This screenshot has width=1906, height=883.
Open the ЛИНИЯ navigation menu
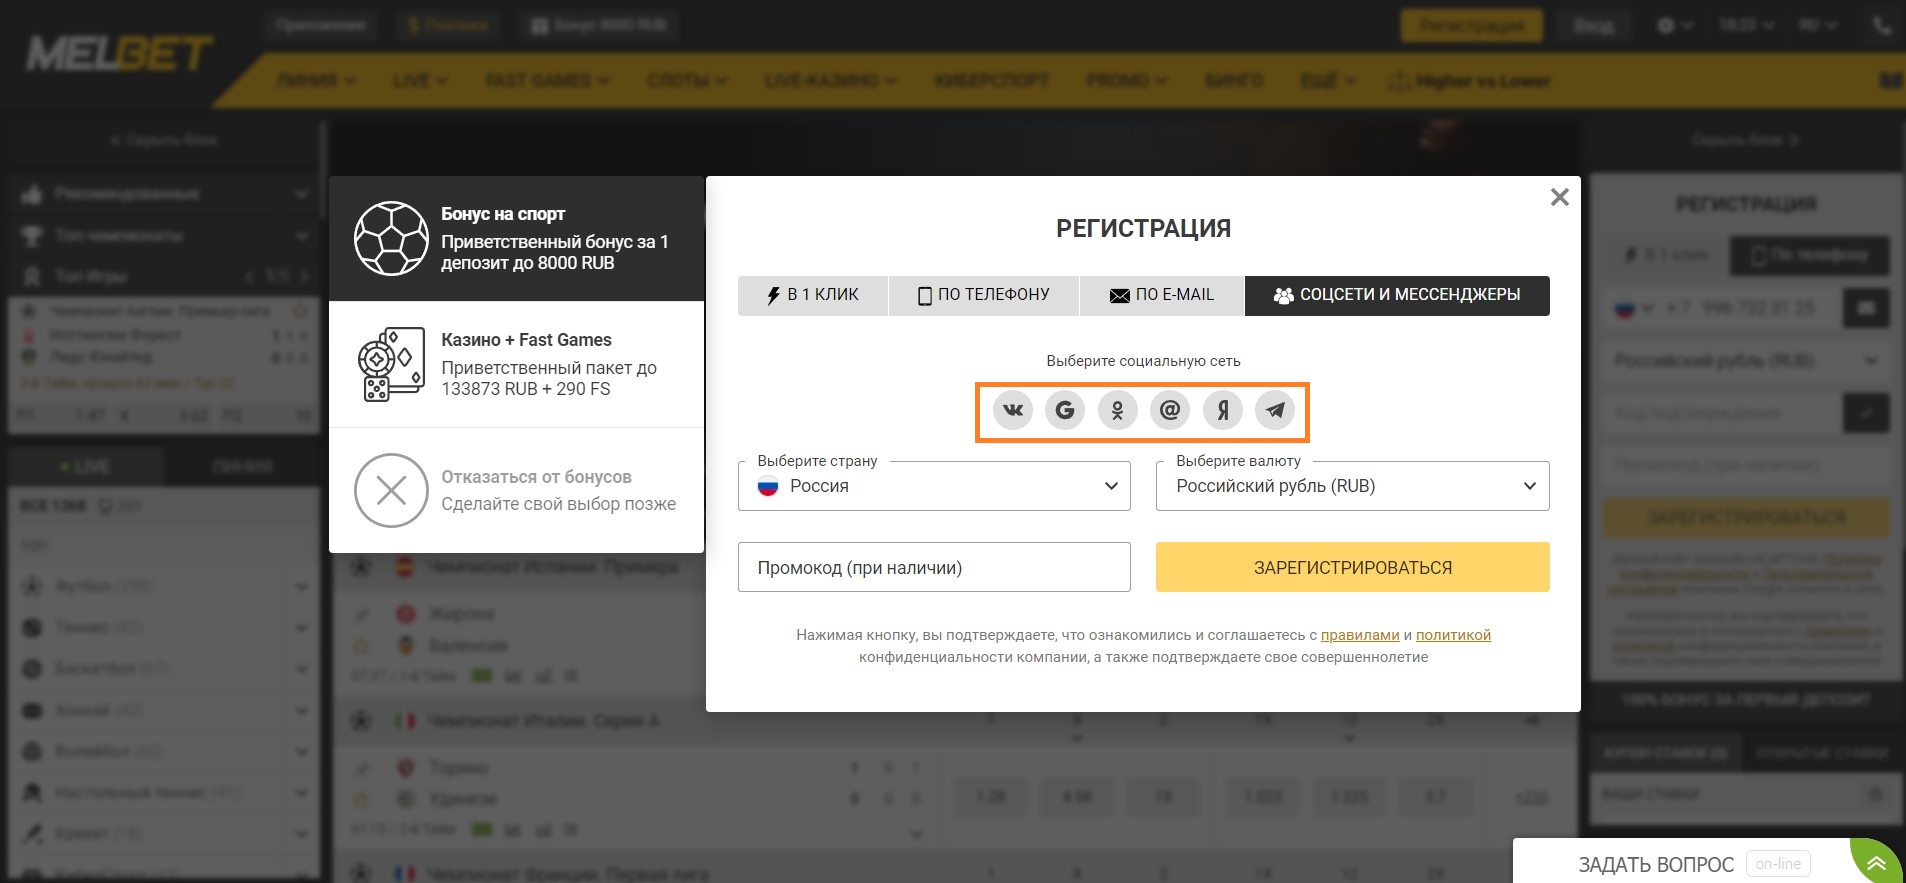tap(316, 81)
